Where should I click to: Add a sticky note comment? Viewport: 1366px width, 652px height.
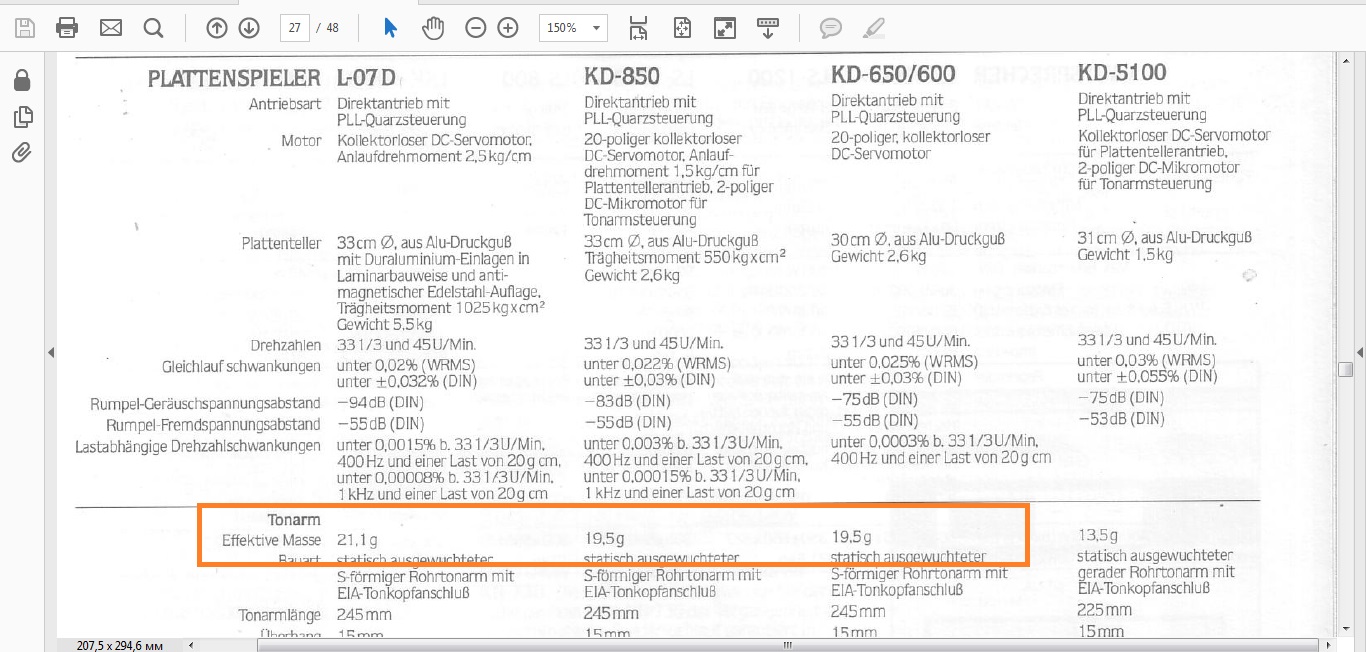click(830, 28)
